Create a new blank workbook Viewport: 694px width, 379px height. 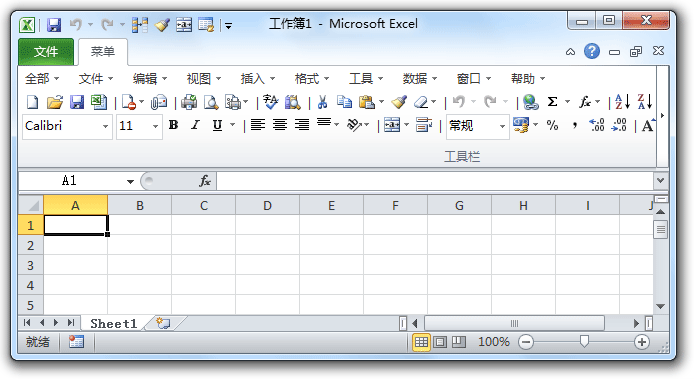[32, 102]
